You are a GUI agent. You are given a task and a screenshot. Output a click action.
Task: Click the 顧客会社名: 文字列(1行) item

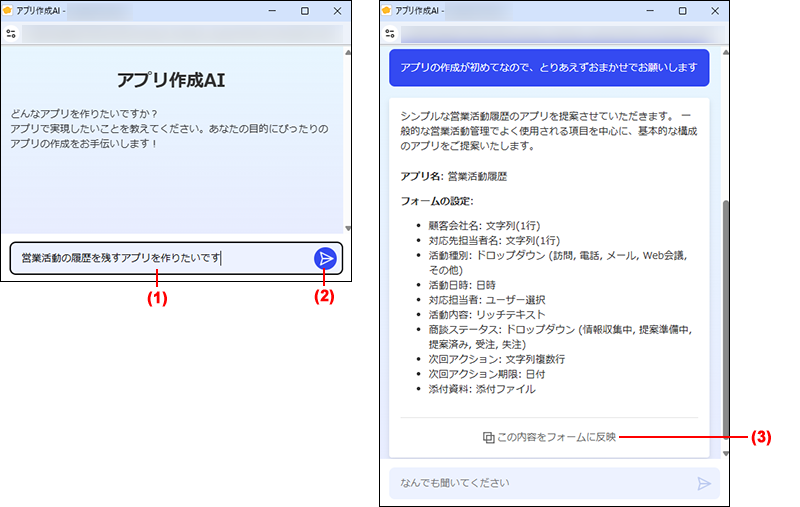(x=484, y=225)
